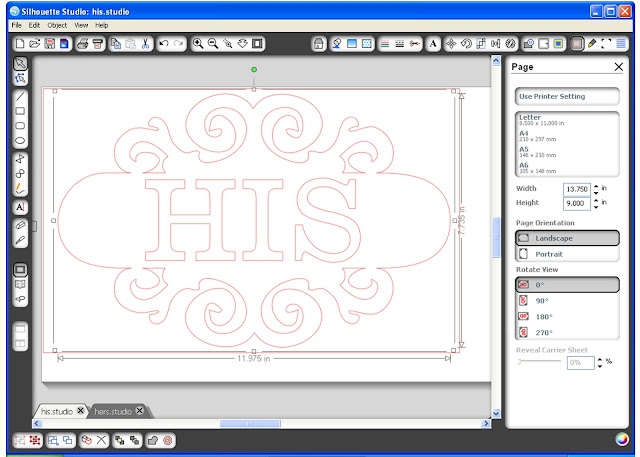The image size is (640, 457).
Task: Ungroup the selected shapes icon
Action: pos(35,440)
